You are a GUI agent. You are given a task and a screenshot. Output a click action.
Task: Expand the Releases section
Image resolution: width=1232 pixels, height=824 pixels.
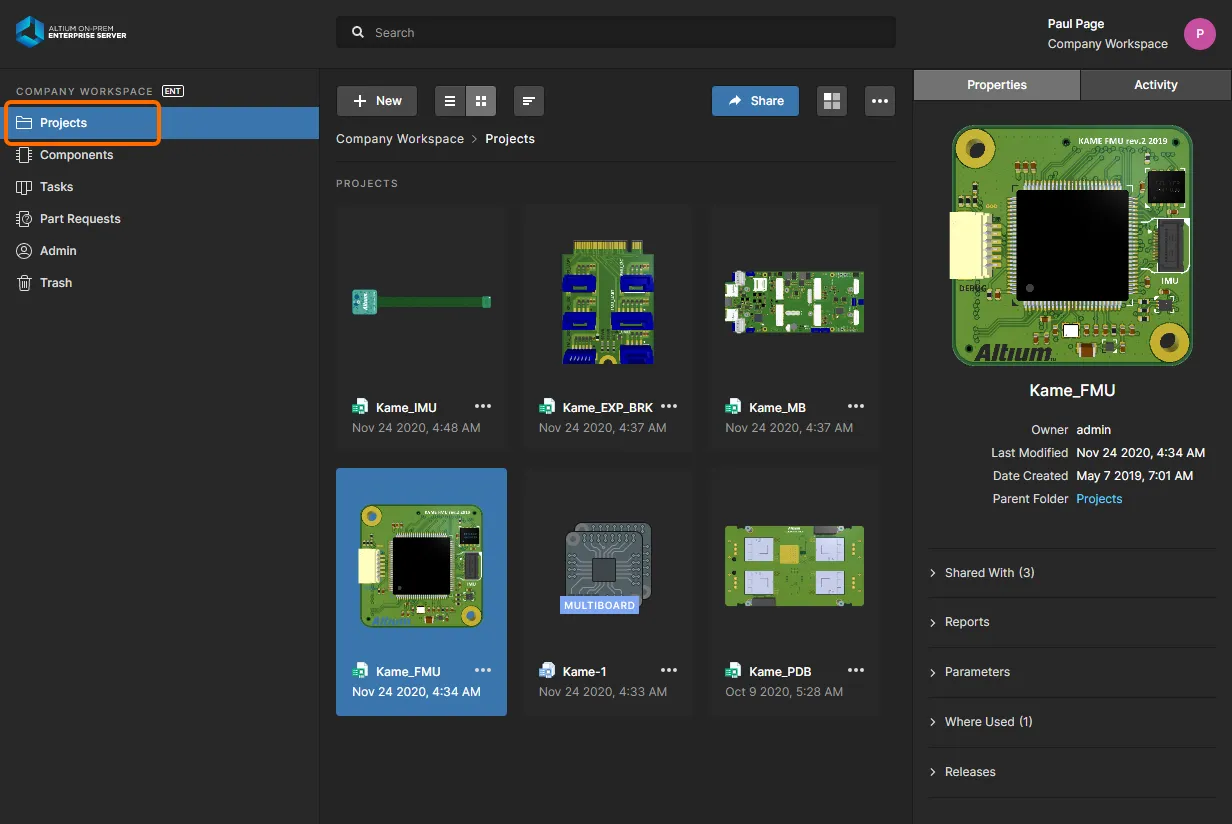(1072, 772)
